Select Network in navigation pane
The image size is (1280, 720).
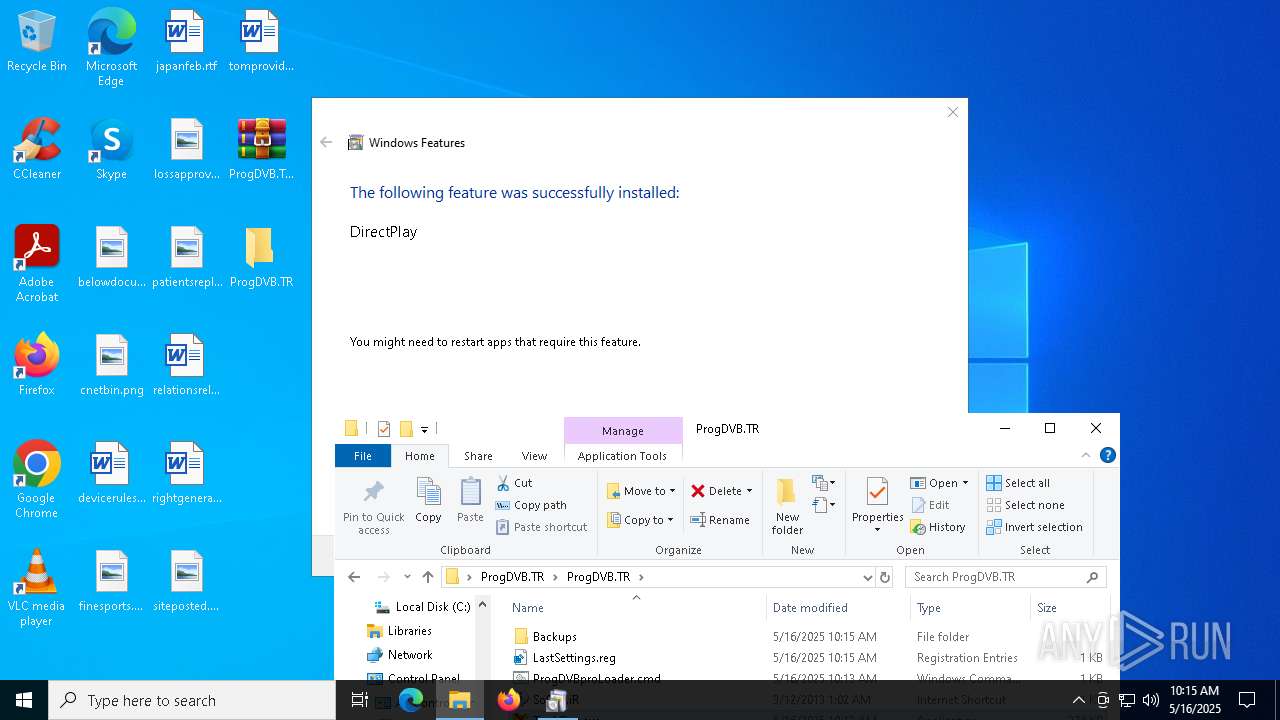(x=399, y=654)
